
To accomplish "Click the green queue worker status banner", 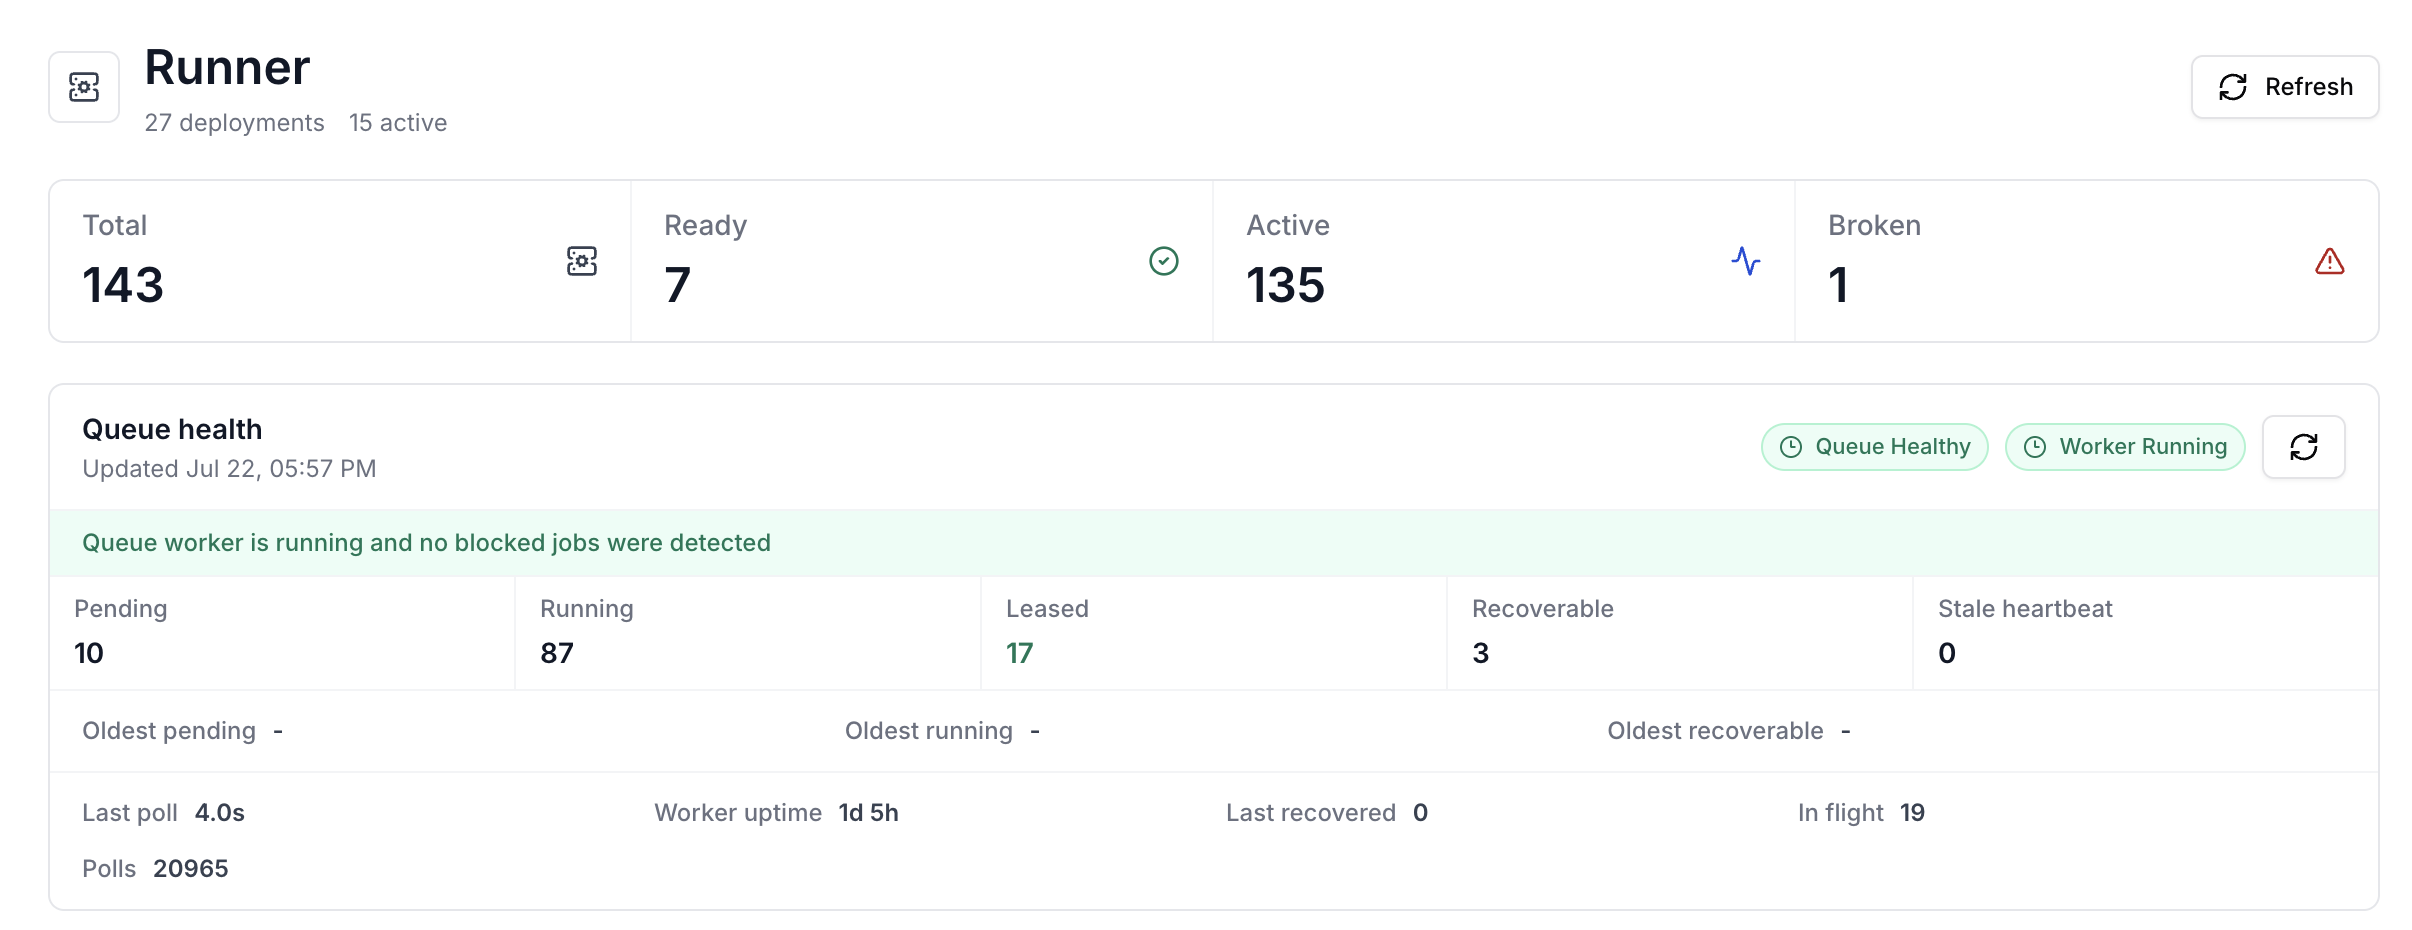I will [1214, 543].
